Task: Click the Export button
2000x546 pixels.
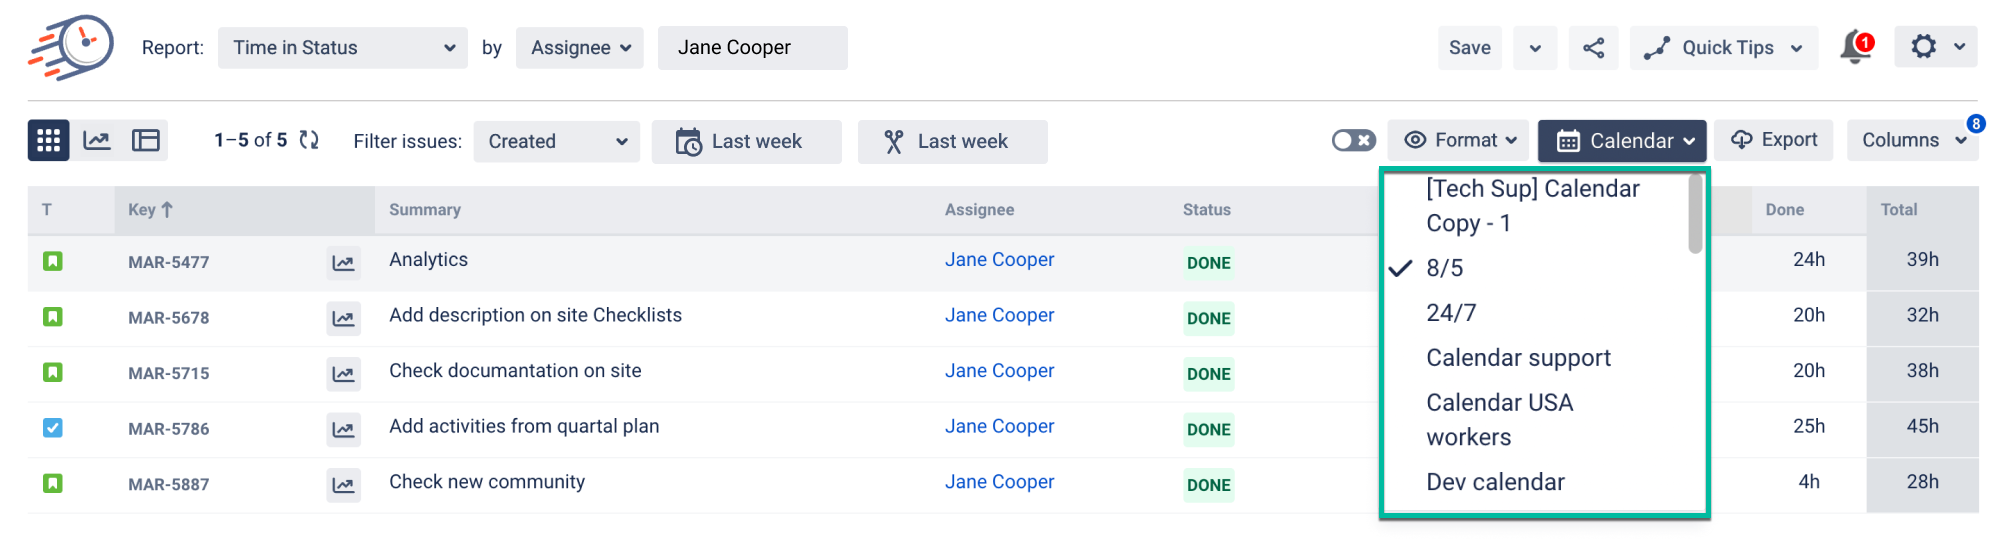Action: (x=1774, y=140)
